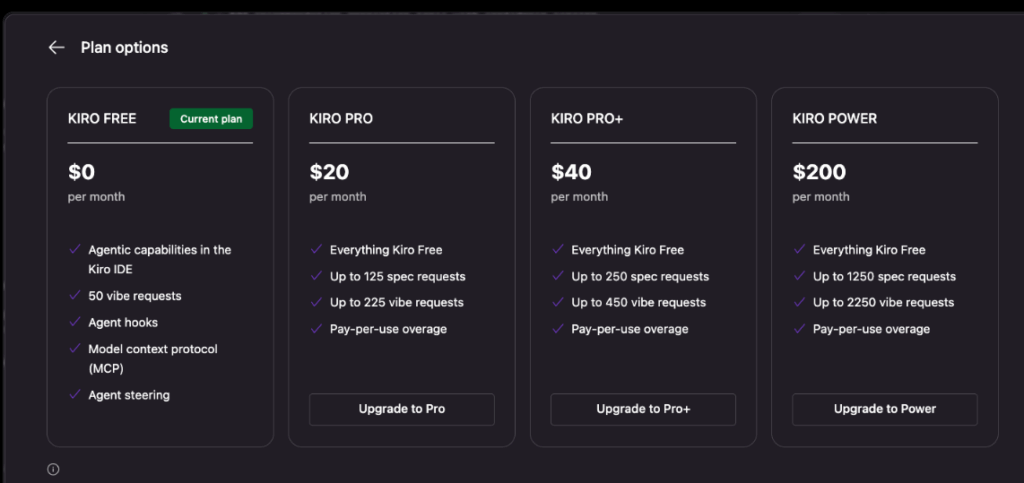
Task: Click checkmark icon next to 50 vibe requests
Action: (75, 295)
